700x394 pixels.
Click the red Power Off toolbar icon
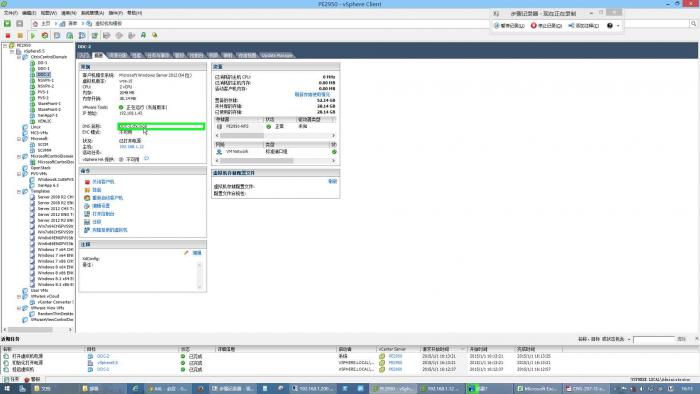[x=8, y=35]
